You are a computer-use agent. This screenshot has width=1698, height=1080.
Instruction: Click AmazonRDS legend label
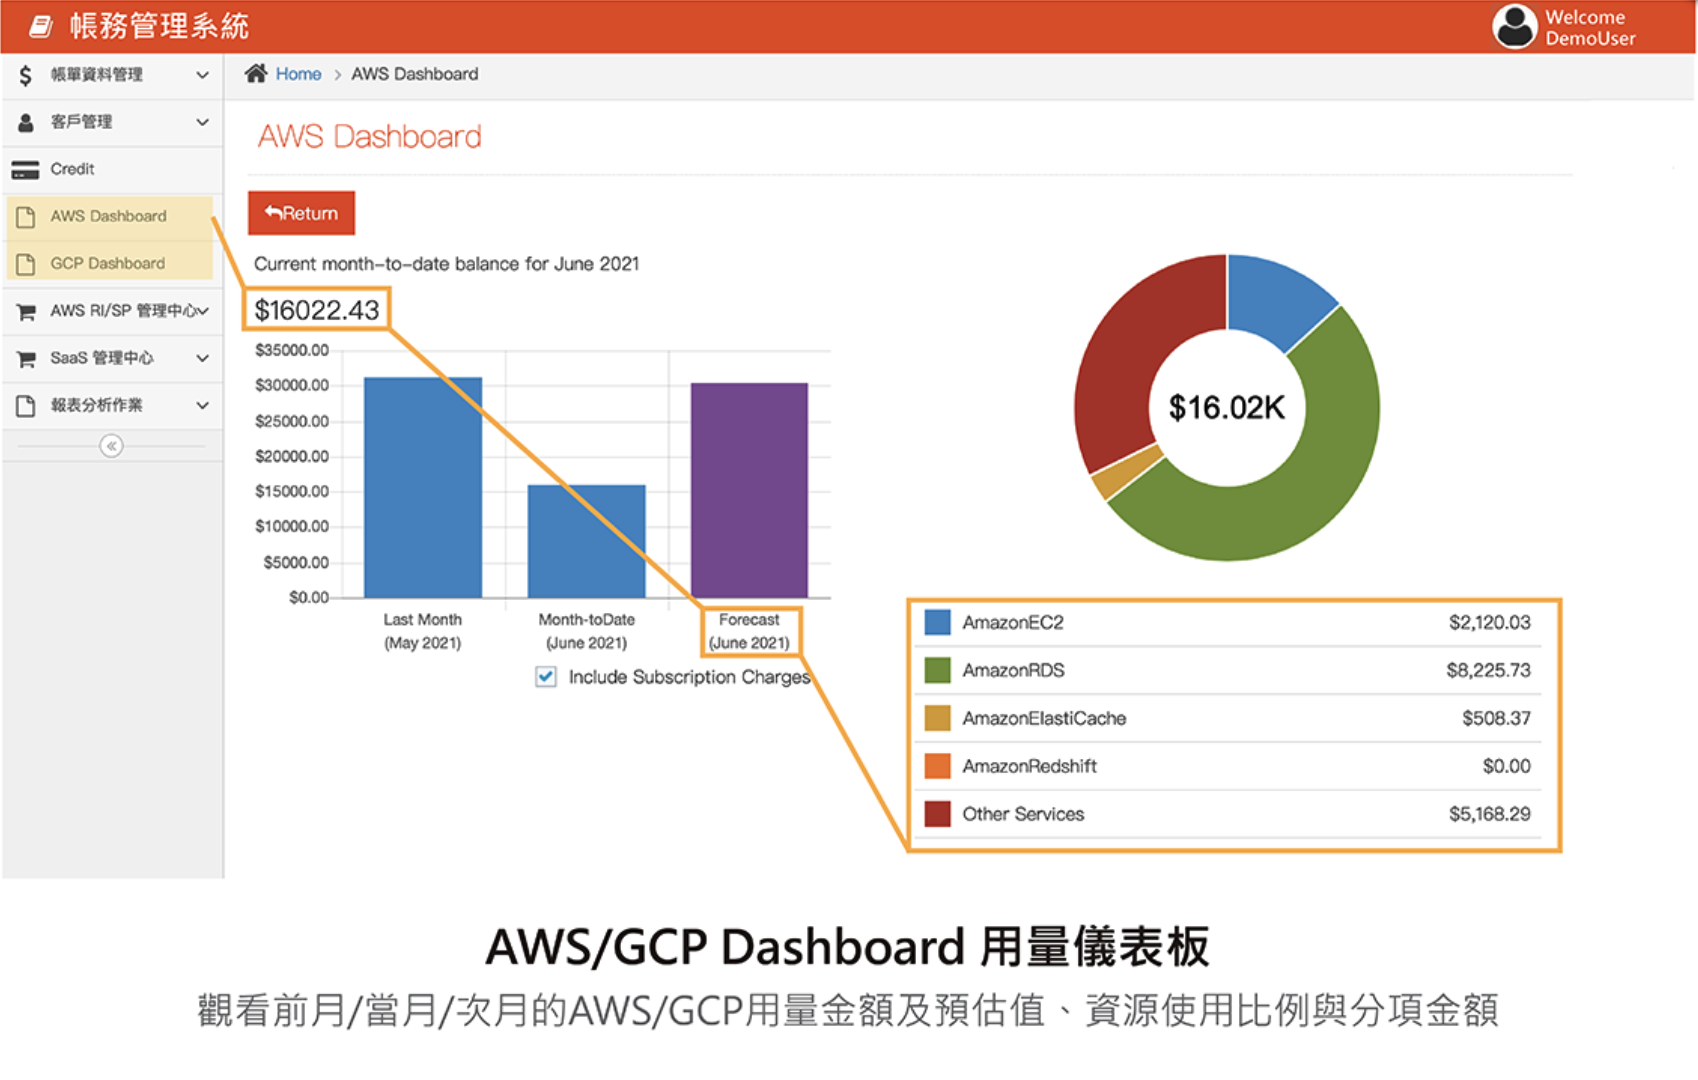(1013, 670)
